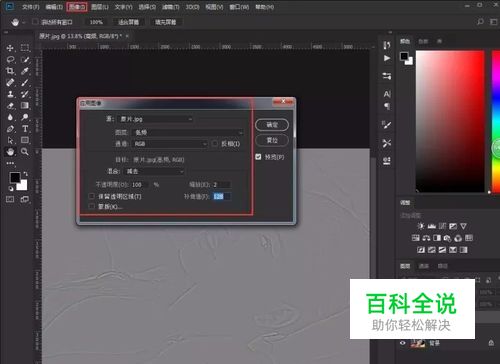Click the Reset button in Apply Image

[272, 140]
